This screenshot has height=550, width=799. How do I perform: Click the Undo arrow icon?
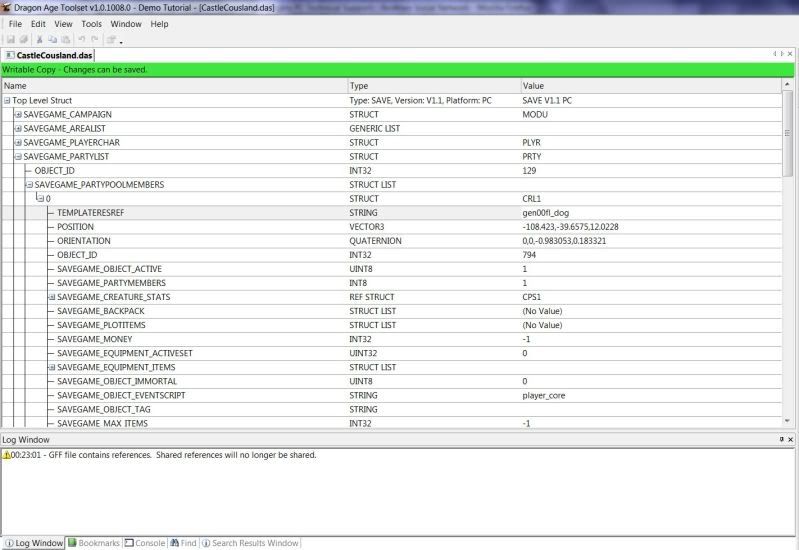[82, 39]
